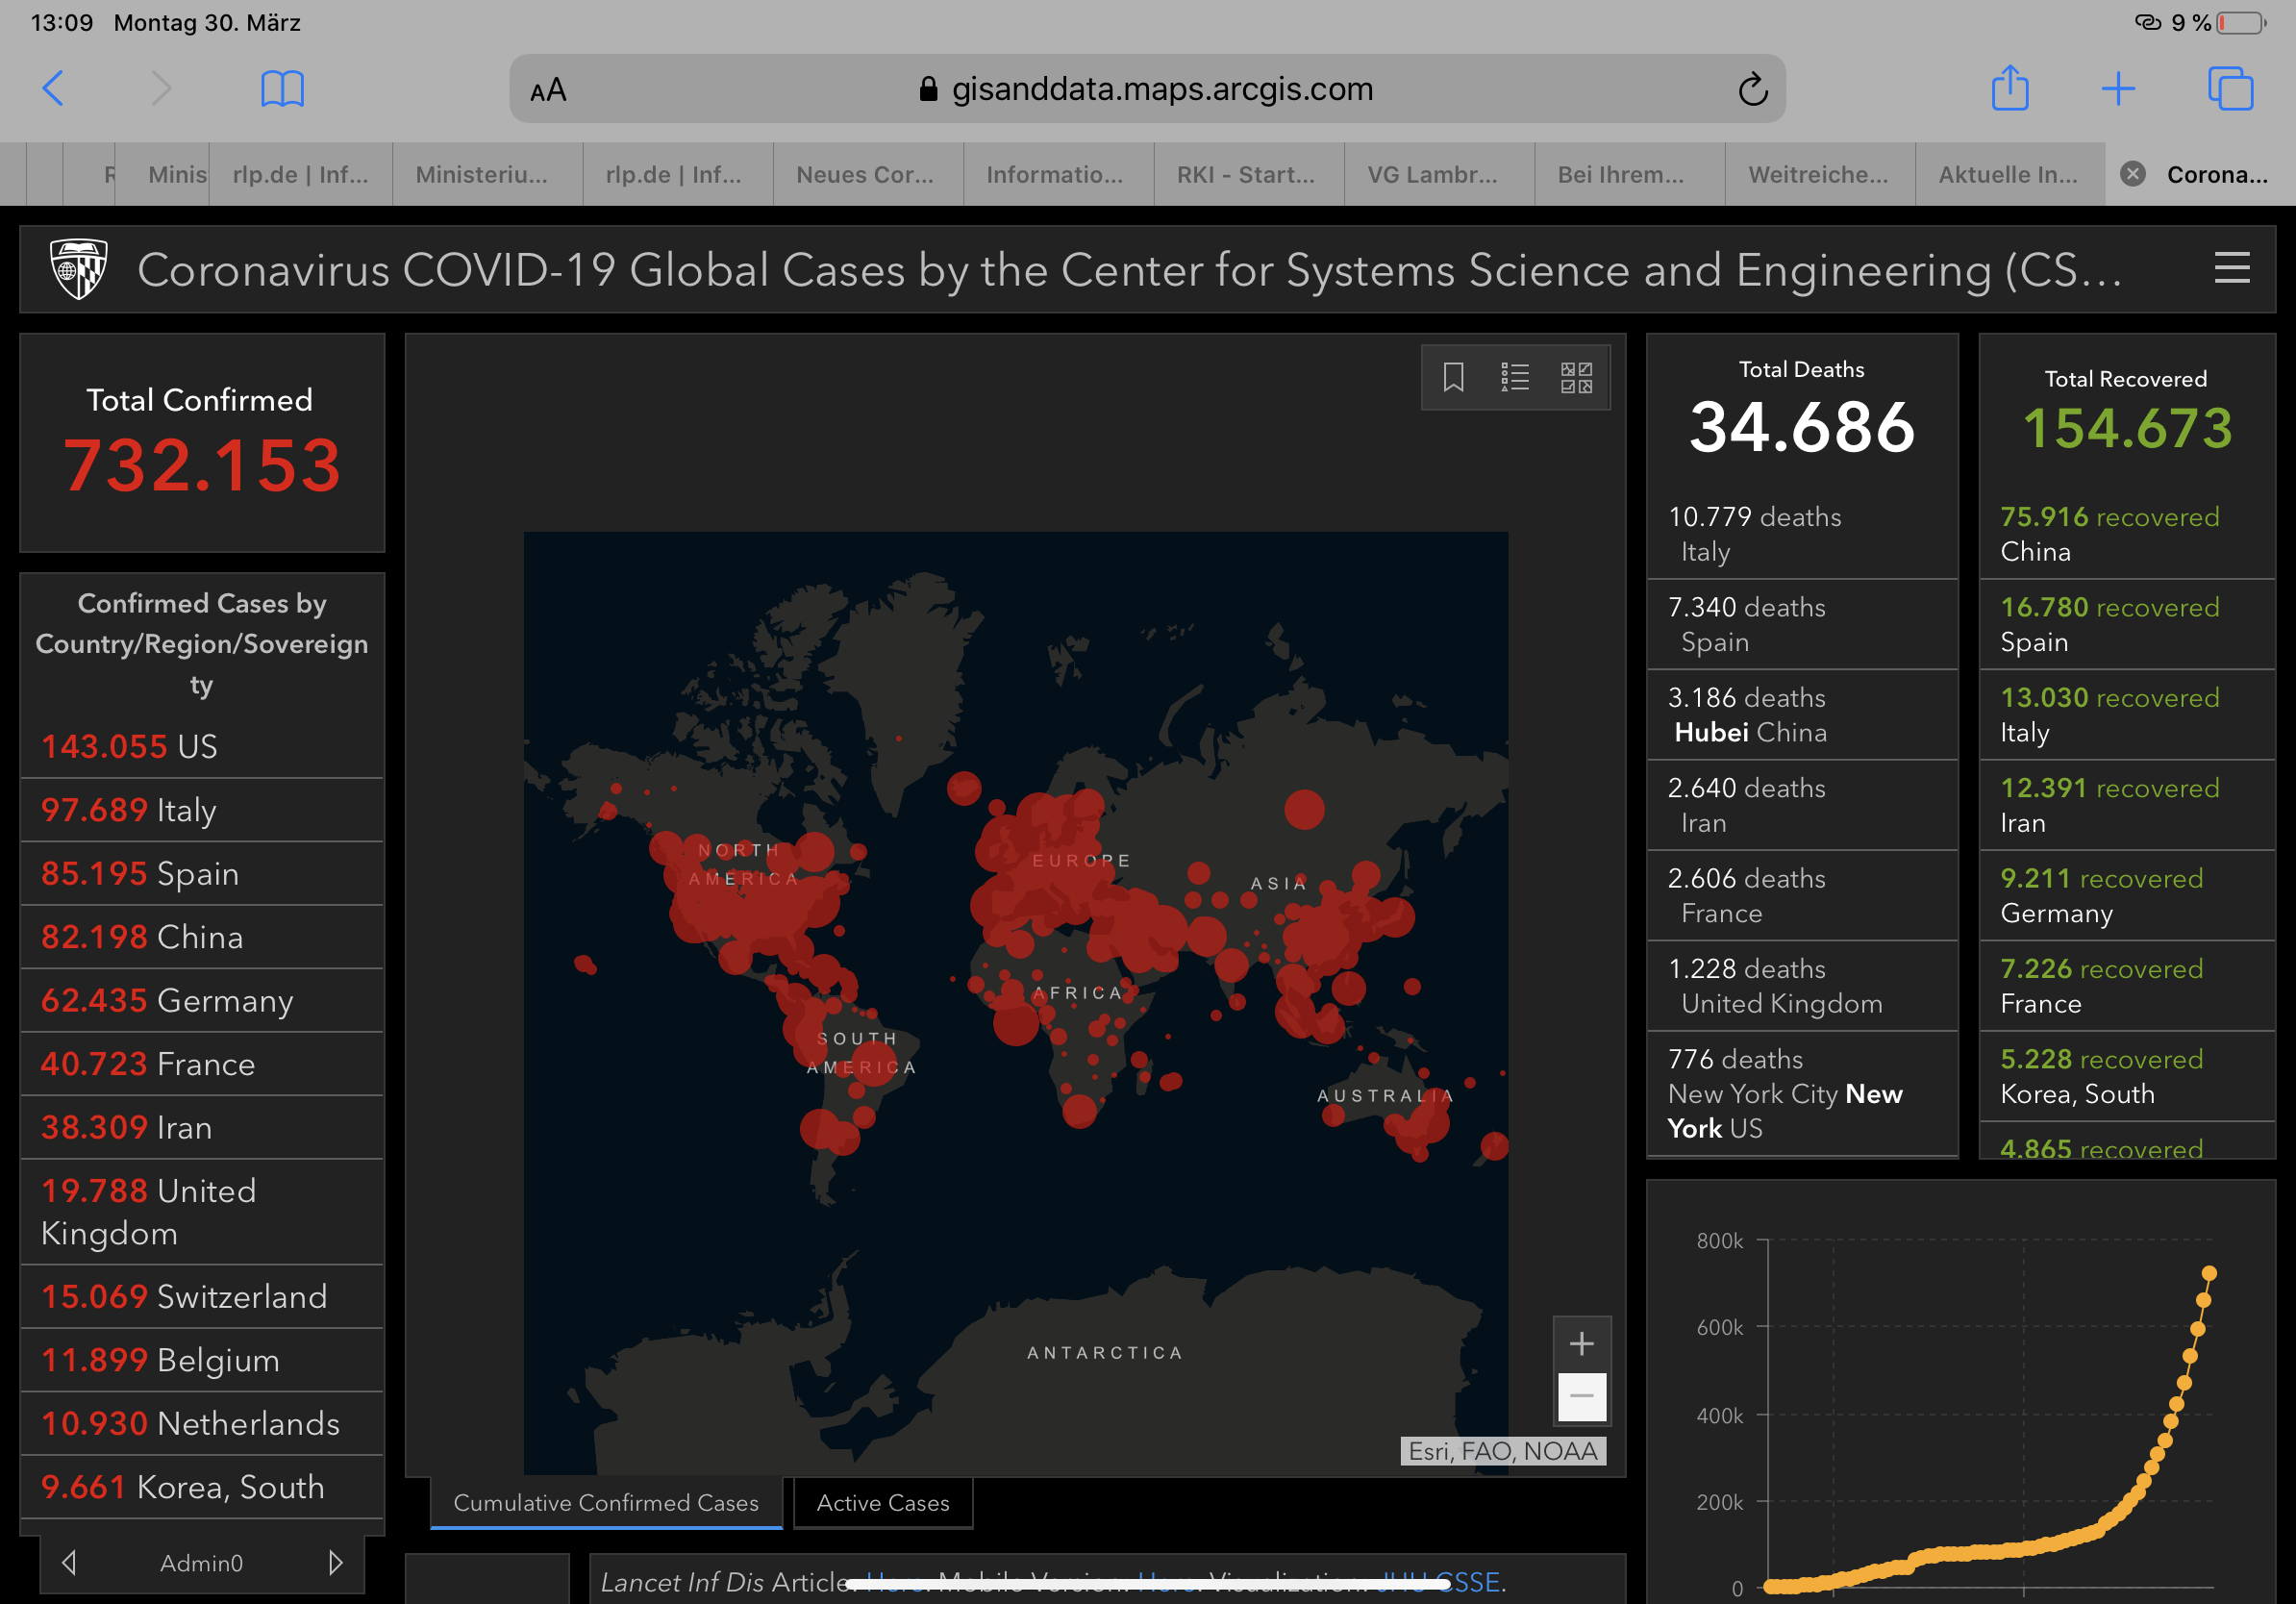Select the '82.198 China' row
The height and width of the screenshot is (1604, 2296).
click(x=202, y=937)
